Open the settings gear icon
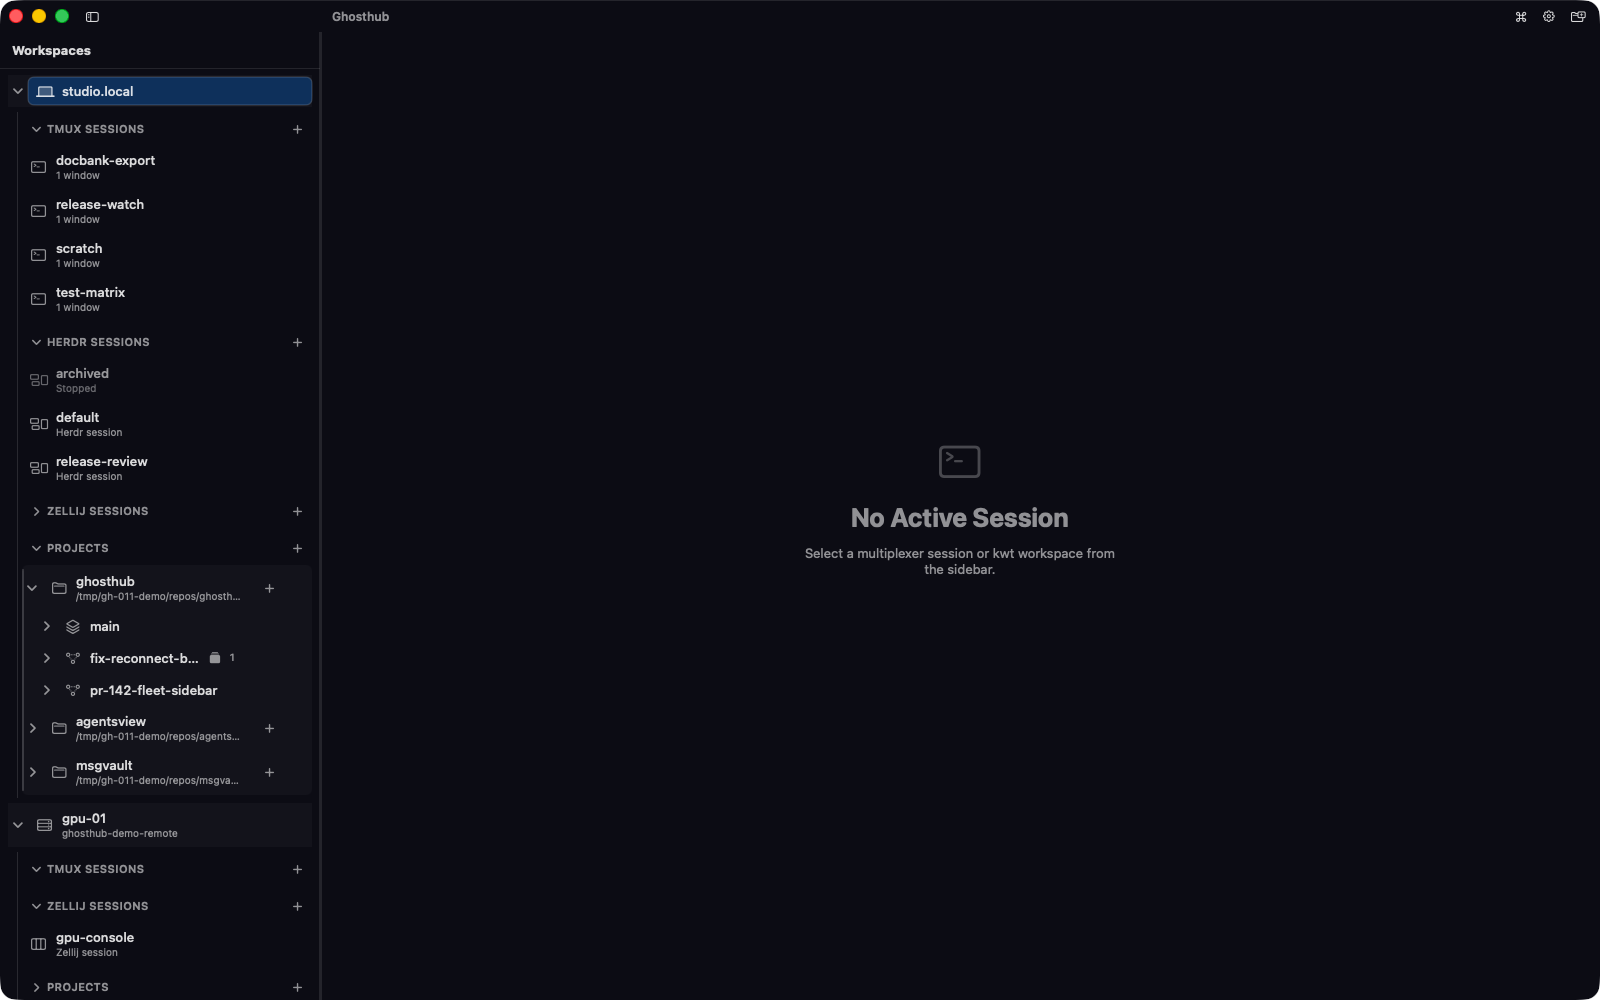The width and height of the screenshot is (1600, 1000). point(1549,17)
